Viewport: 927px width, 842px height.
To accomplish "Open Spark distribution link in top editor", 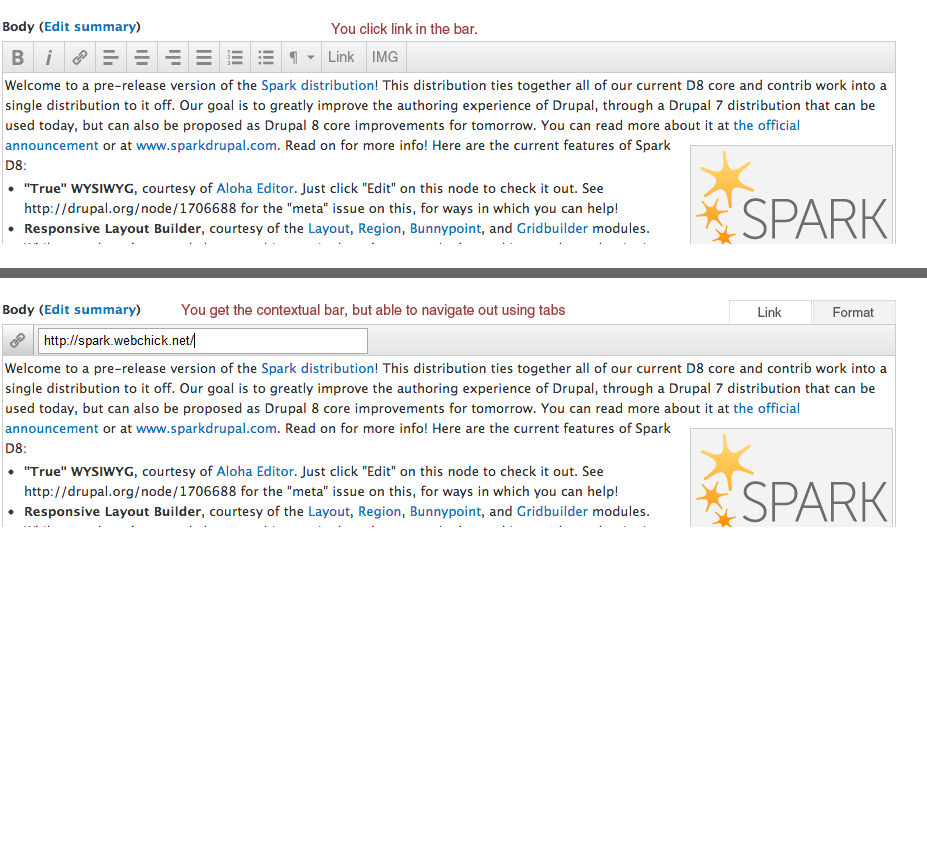I will coord(318,85).
